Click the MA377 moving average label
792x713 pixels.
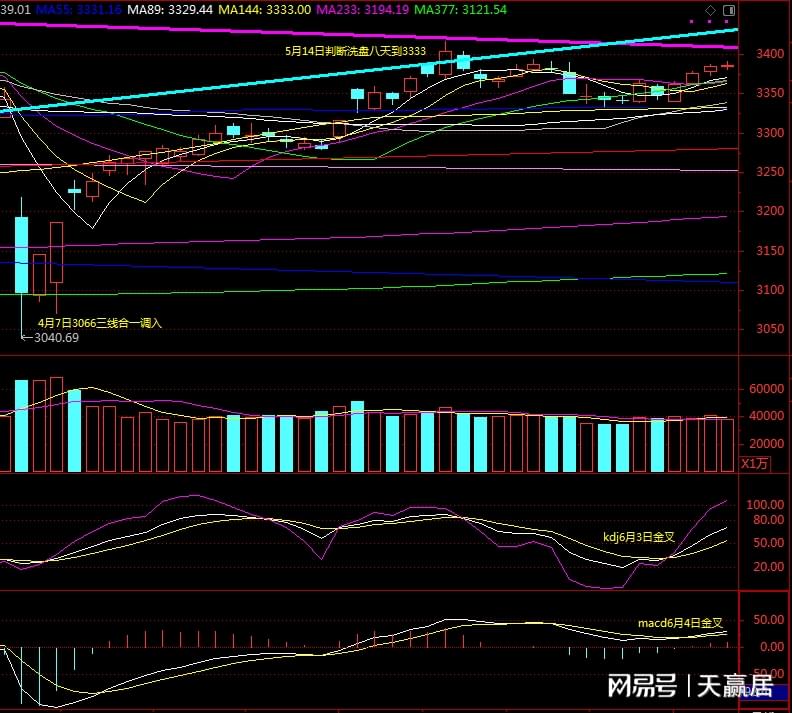point(460,10)
